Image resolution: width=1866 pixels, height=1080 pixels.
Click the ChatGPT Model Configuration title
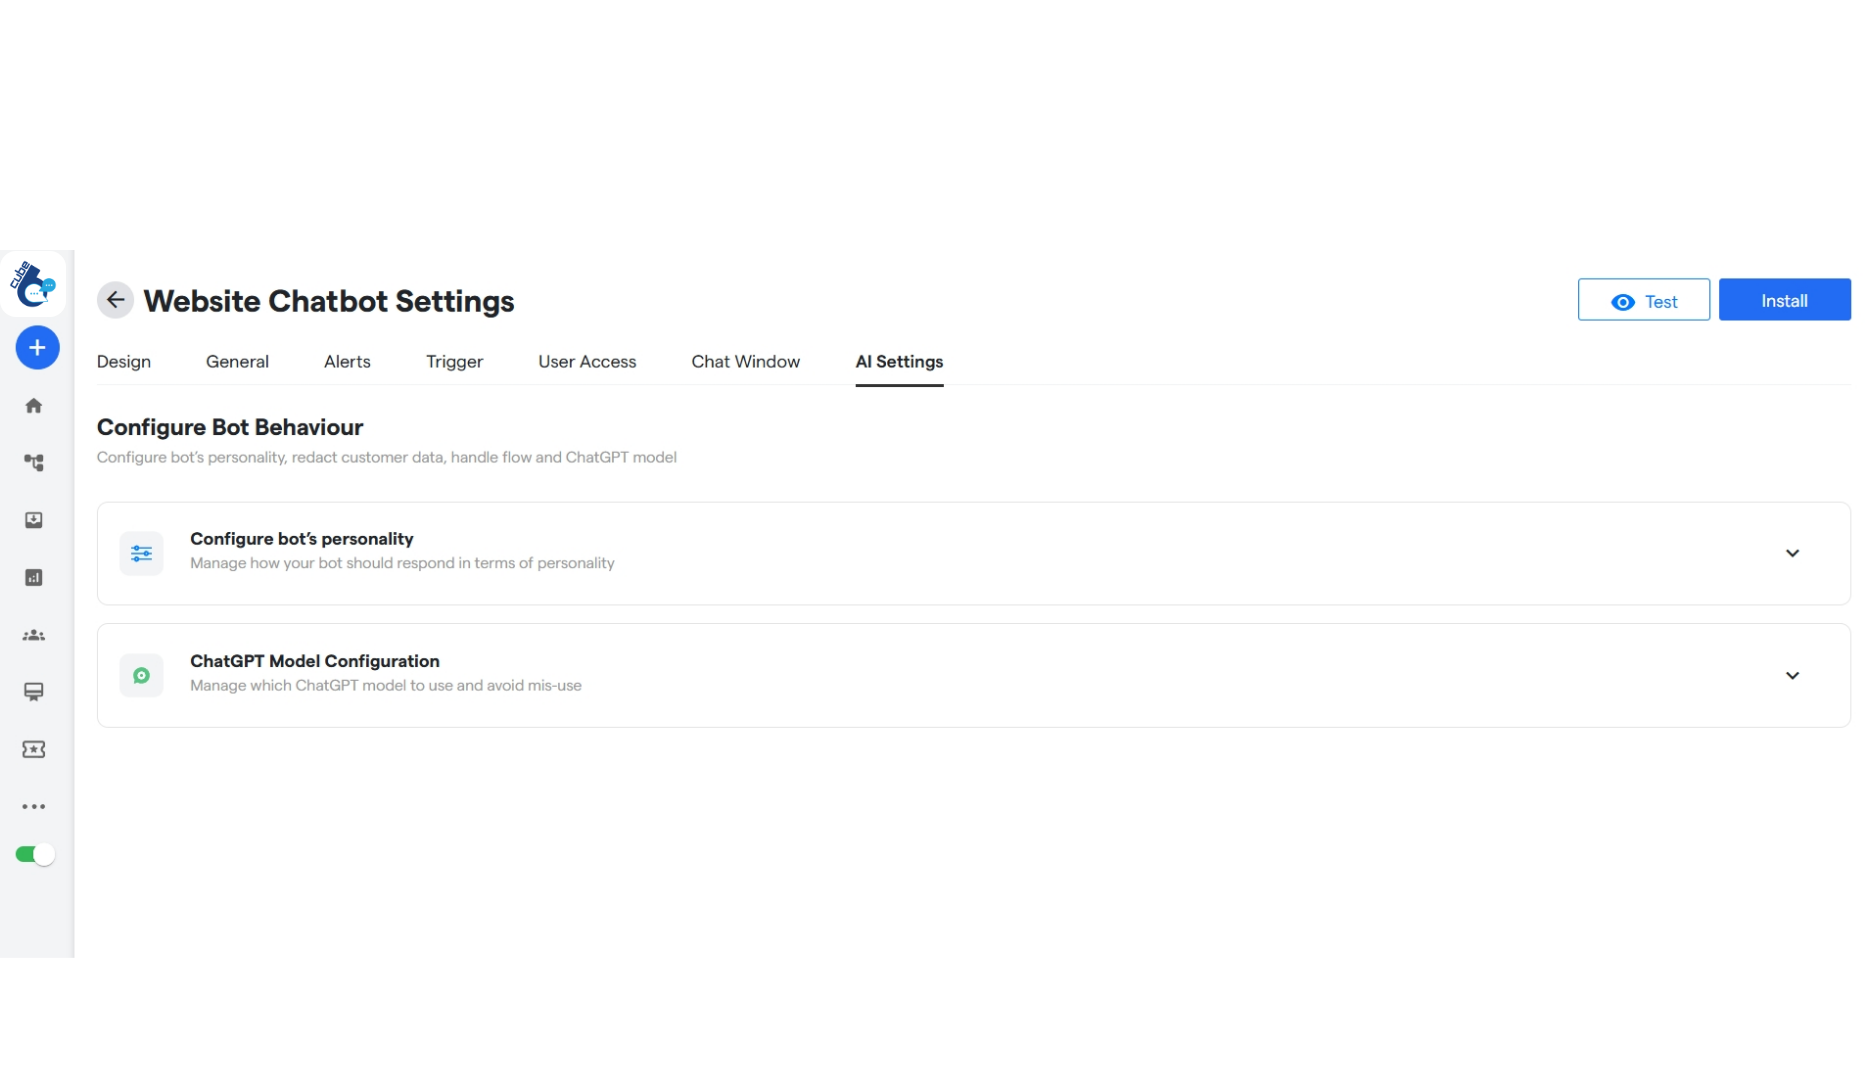(314, 661)
